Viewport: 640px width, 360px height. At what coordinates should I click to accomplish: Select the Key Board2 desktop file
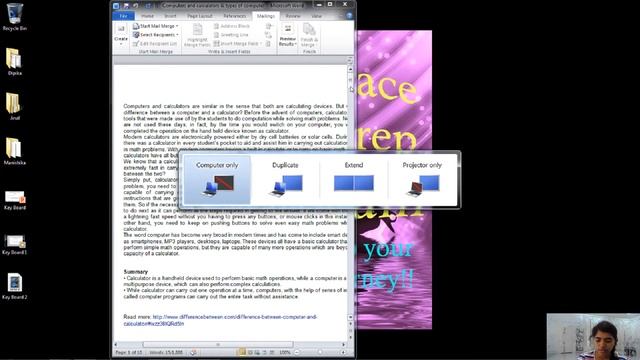tap(15, 286)
